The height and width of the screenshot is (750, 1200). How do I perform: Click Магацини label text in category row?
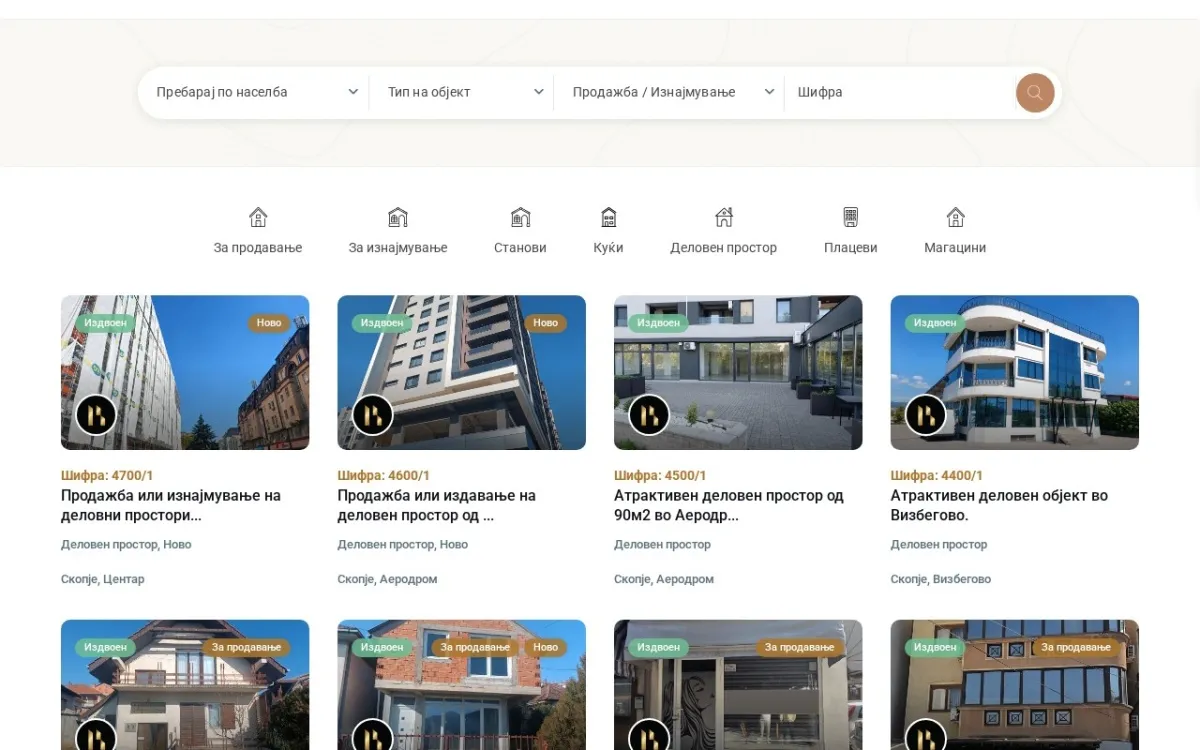(x=955, y=248)
